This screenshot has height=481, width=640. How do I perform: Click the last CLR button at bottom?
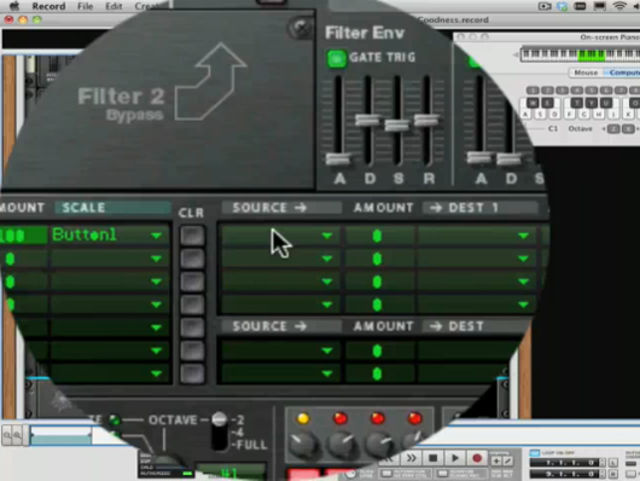pyautogui.click(x=192, y=373)
